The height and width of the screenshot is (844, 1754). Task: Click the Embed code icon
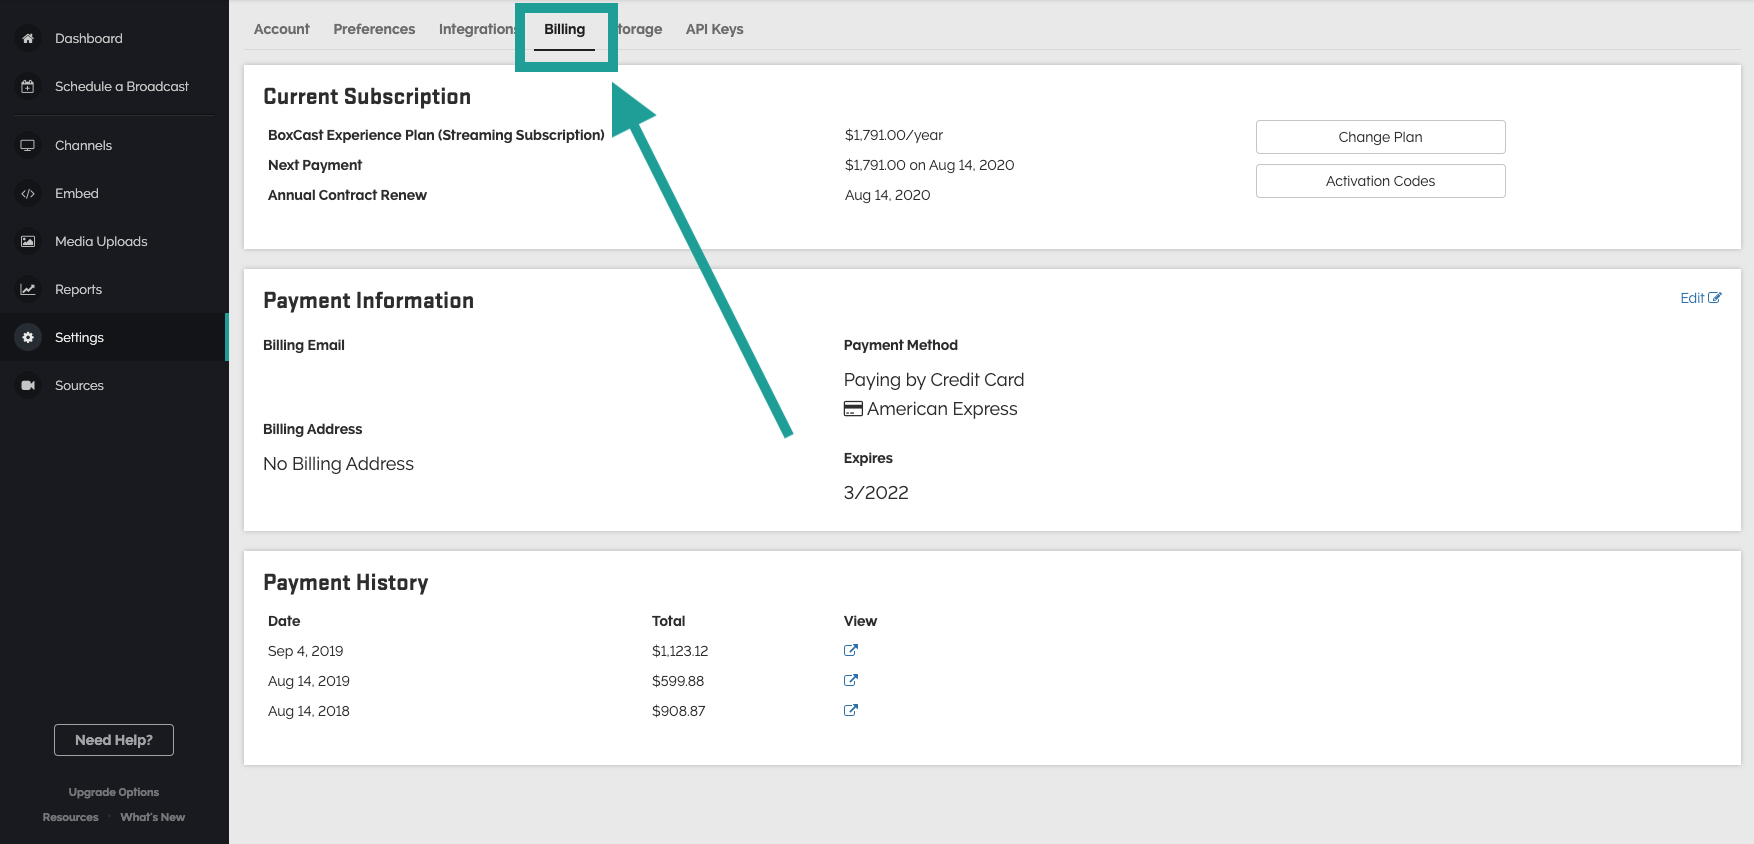pyautogui.click(x=28, y=194)
